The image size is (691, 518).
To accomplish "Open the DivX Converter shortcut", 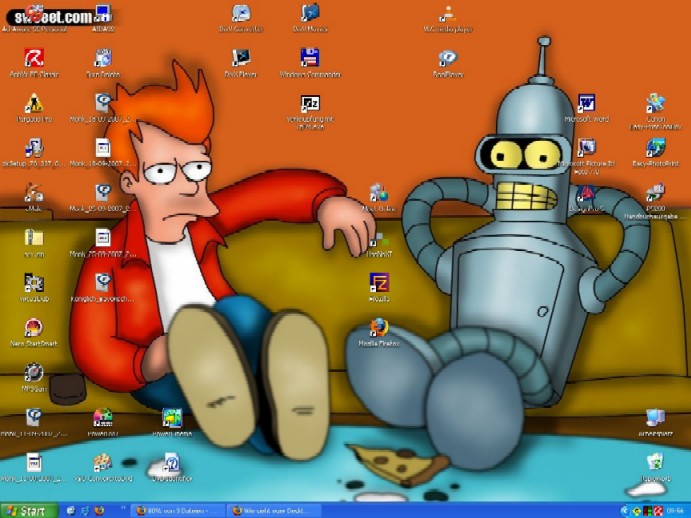I will coord(241,18).
